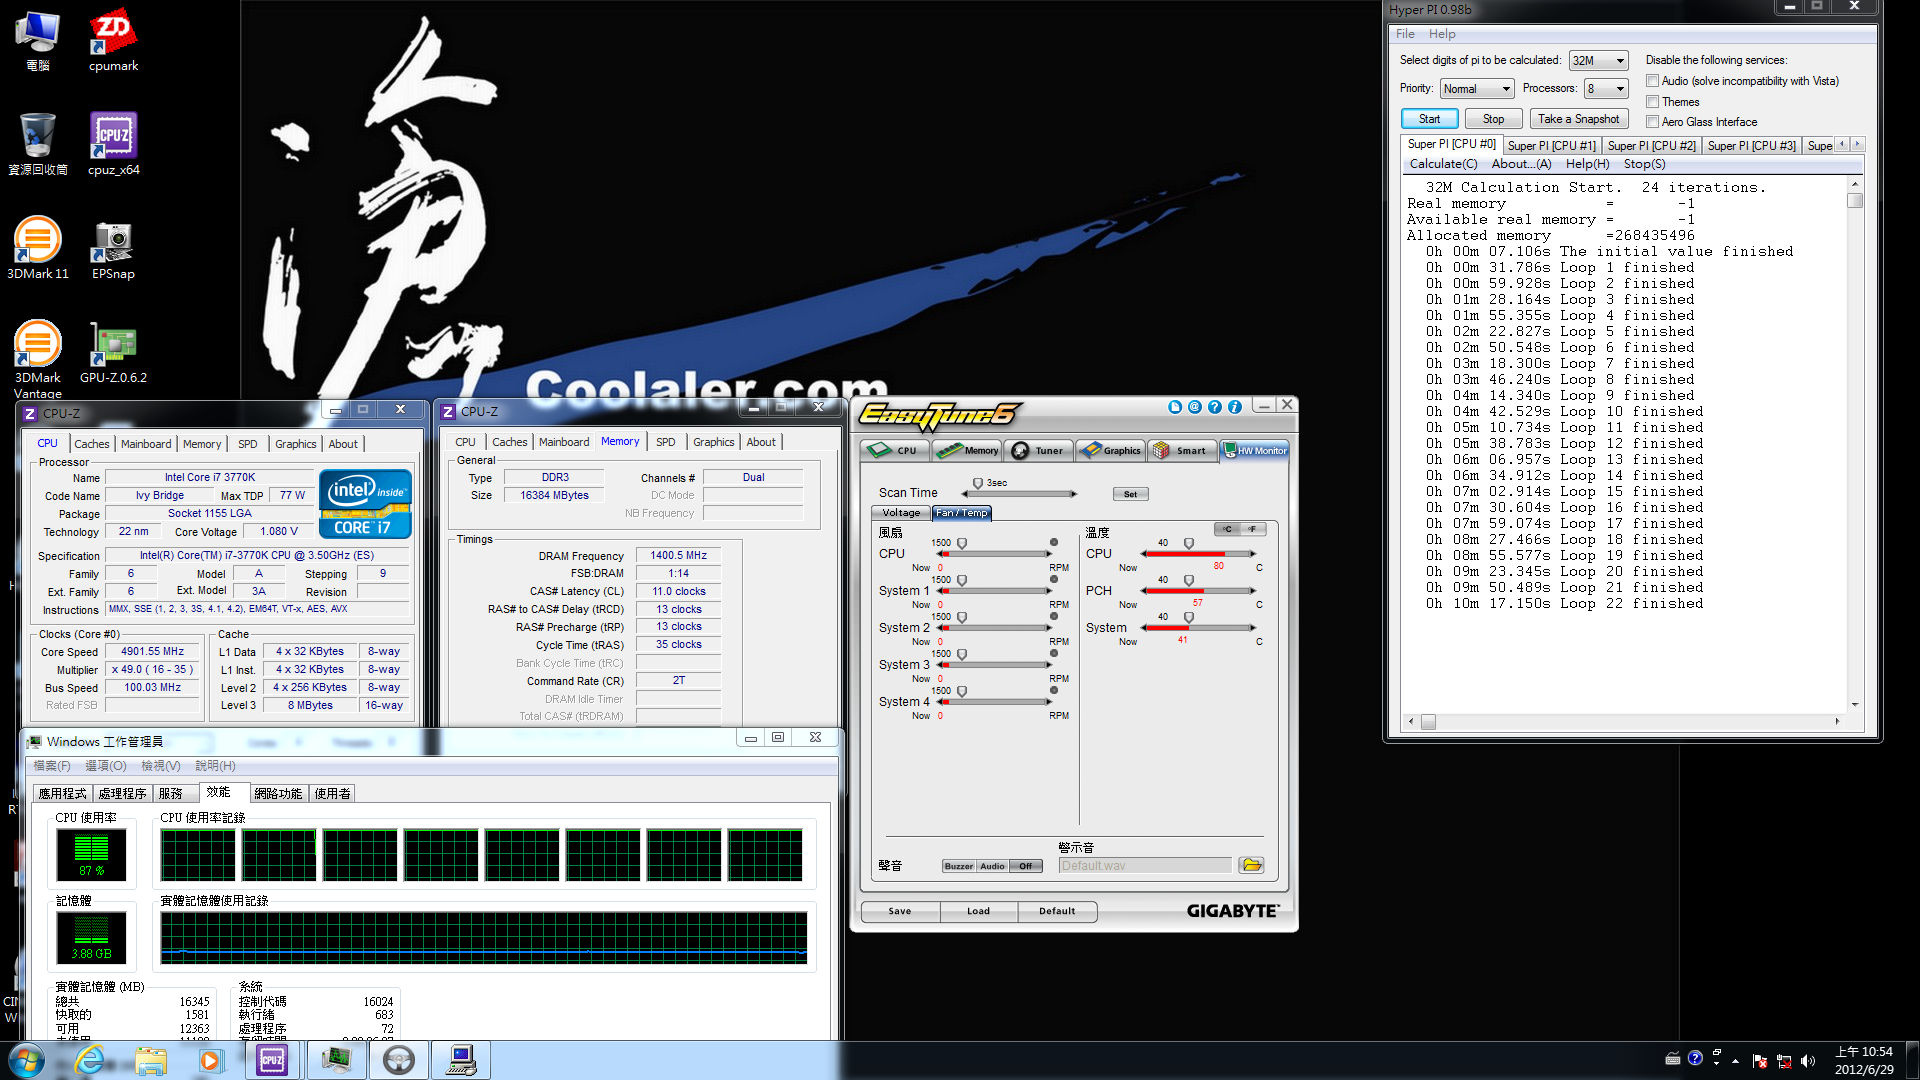The image size is (1920, 1080).
Task: Toggle the CPU fan alert indicator dot
Action: coord(1054,542)
